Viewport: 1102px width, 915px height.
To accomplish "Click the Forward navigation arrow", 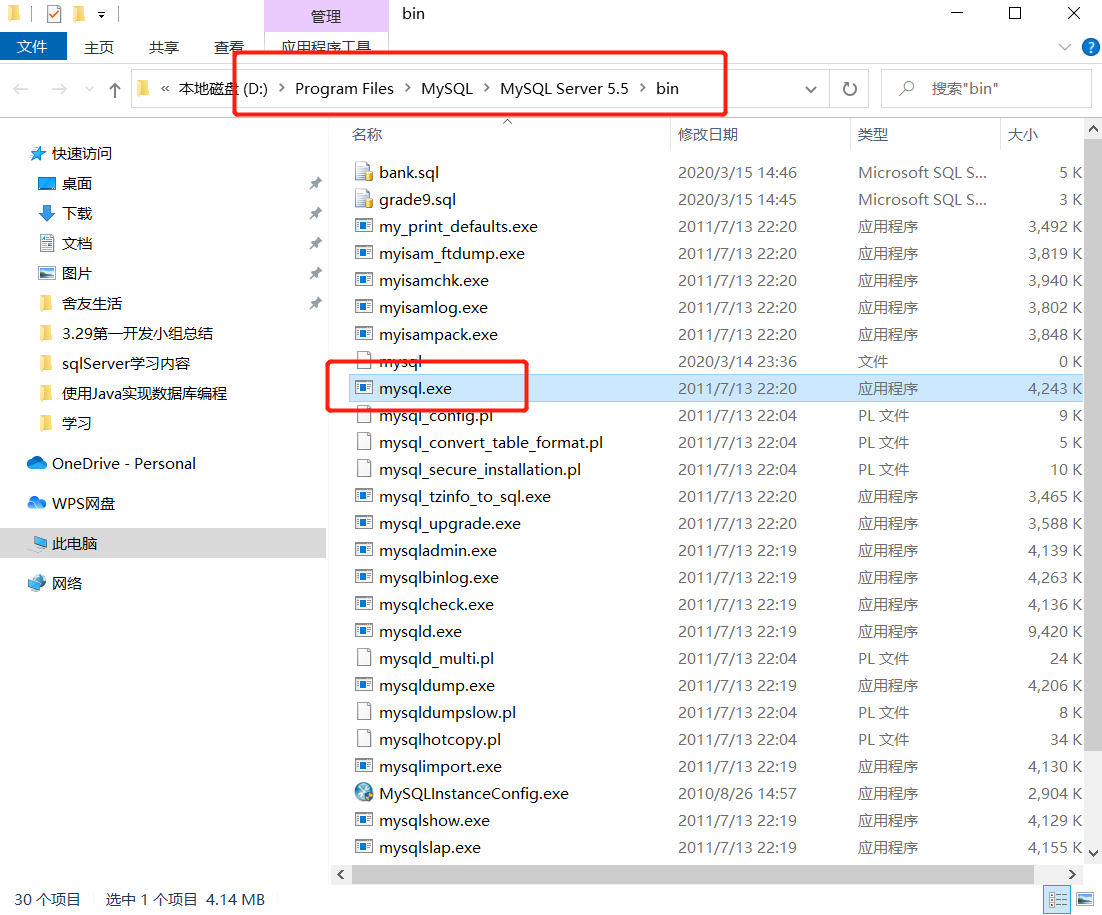I will [x=60, y=89].
